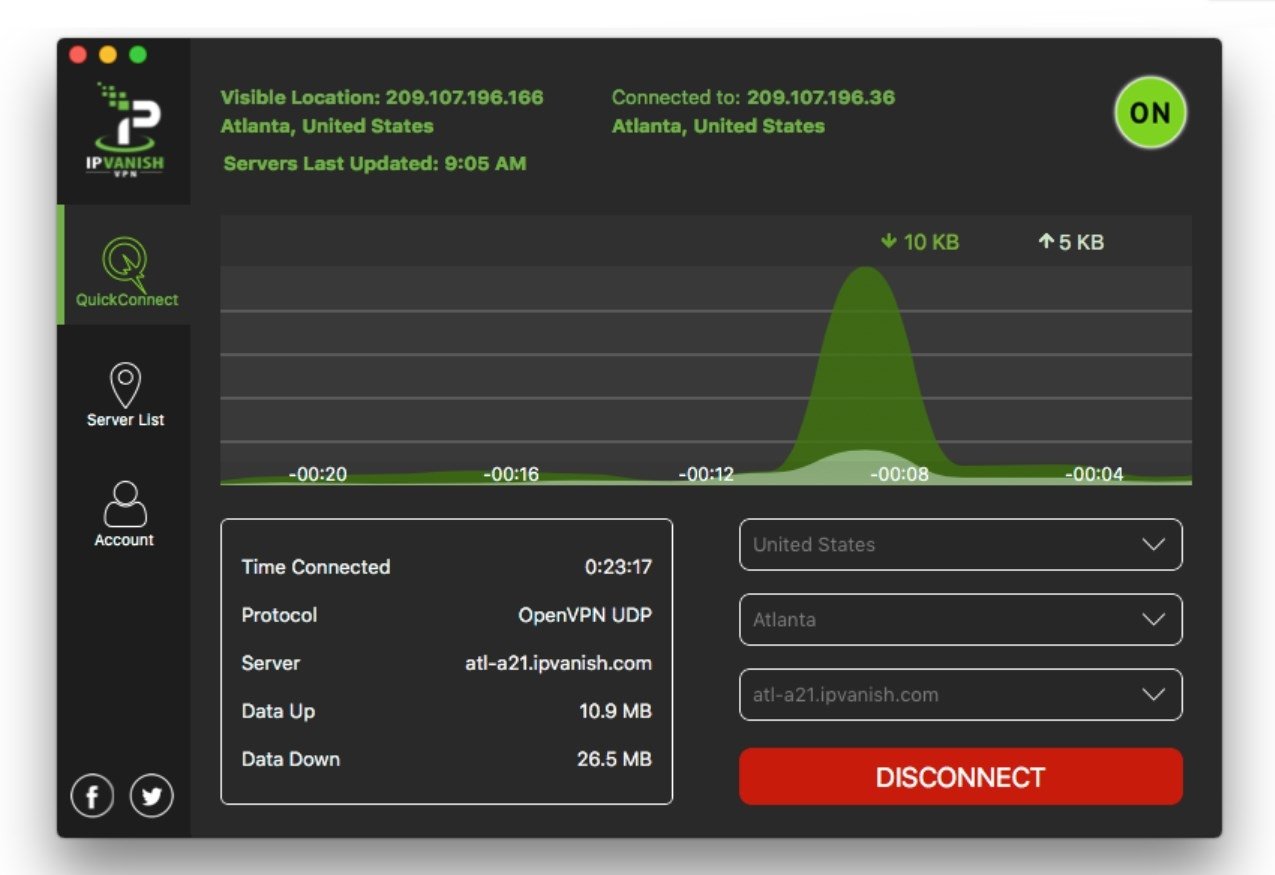The height and width of the screenshot is (875, 1275).
Task: Click the 10 KB download rate indicator
Action: pos(920,242)
